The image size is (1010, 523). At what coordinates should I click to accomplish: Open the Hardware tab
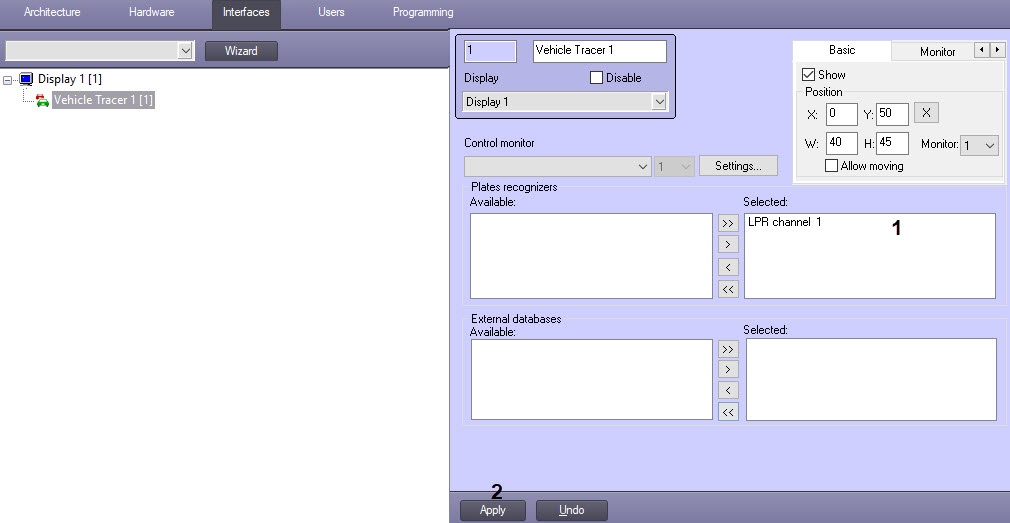click(x=151, y=12)
